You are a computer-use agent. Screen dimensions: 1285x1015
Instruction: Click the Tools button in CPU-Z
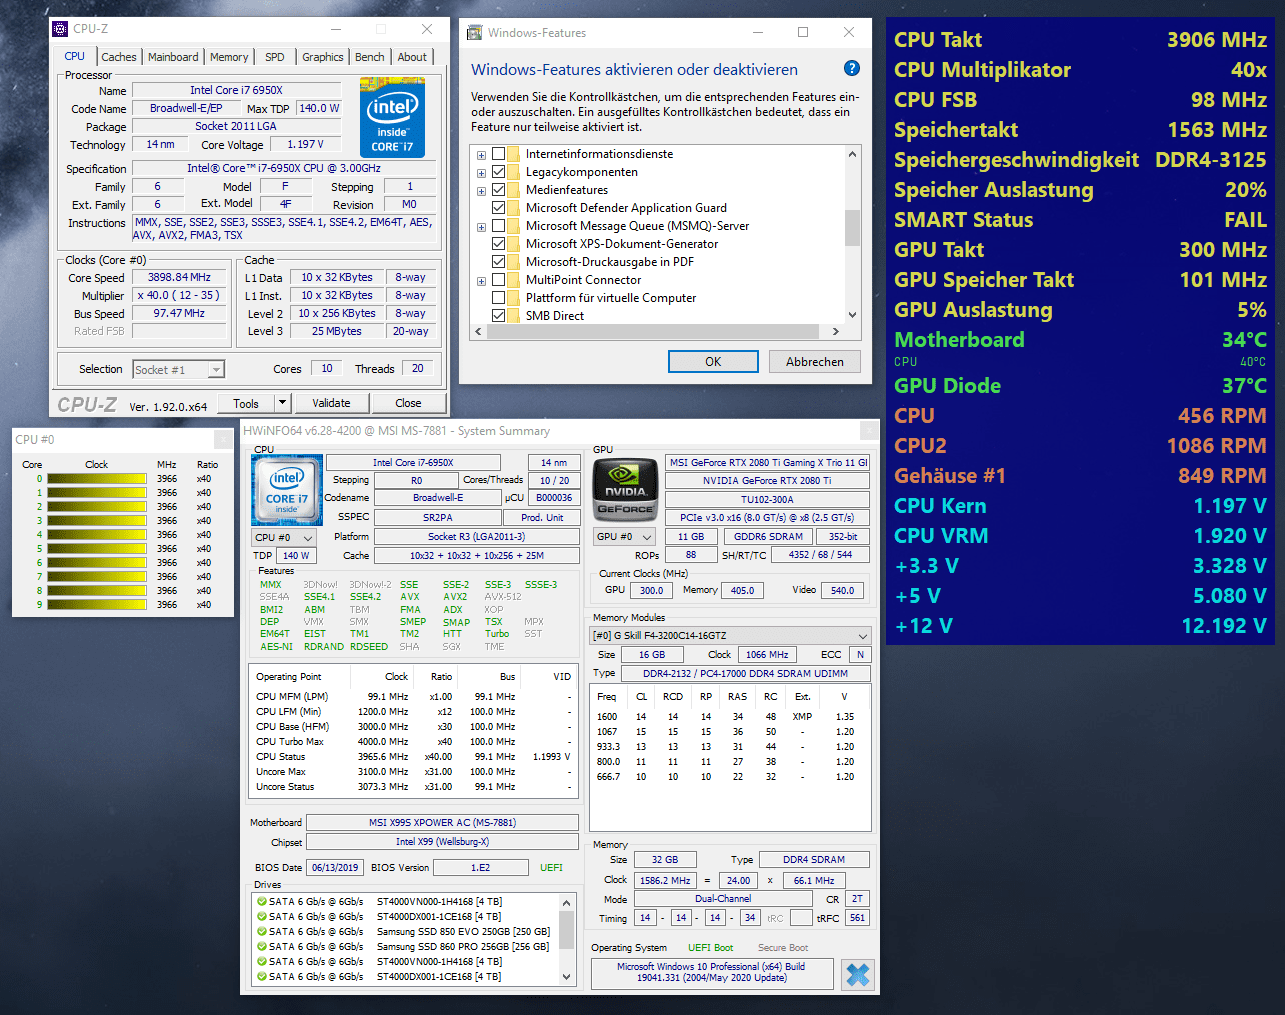[247, 403]
